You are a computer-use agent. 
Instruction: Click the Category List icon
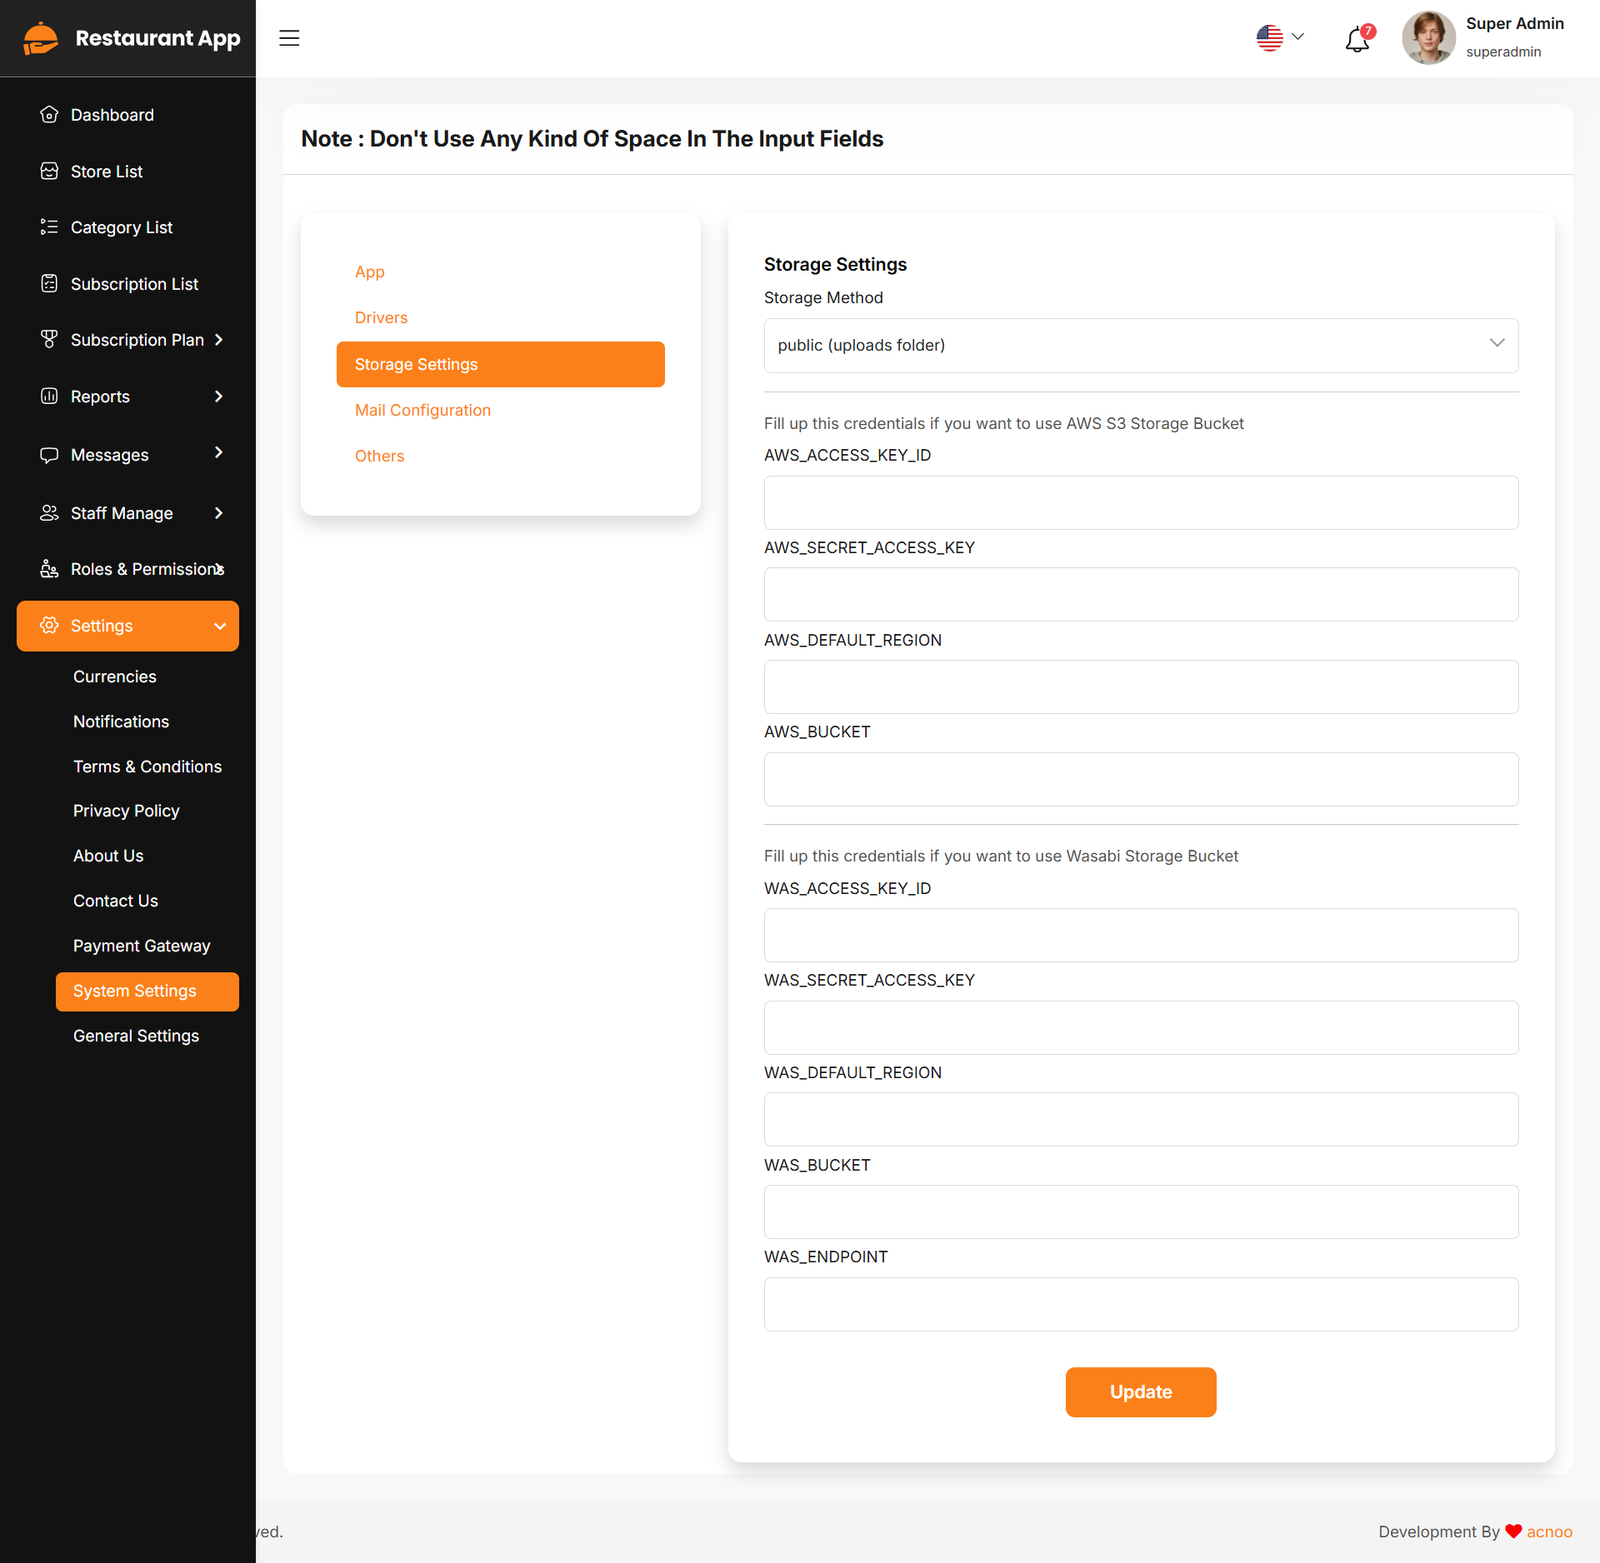pos(49,227)
